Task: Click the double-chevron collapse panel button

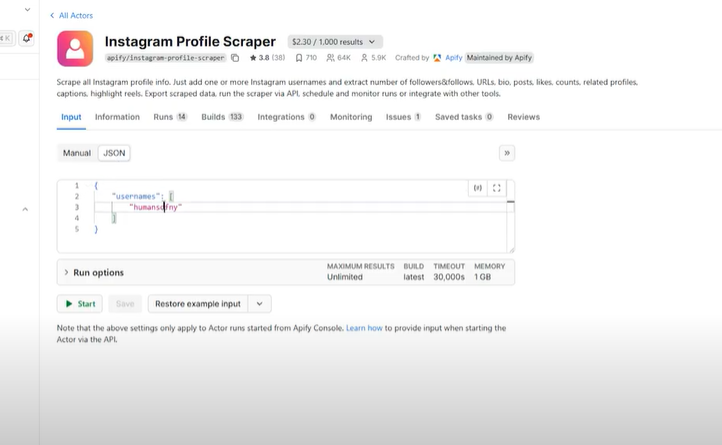Action: 507,153
